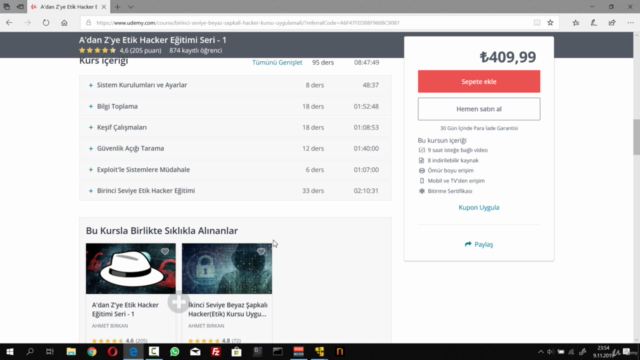Open a new browser tab
The image size is (640, 360).
[x=117, y=7]
